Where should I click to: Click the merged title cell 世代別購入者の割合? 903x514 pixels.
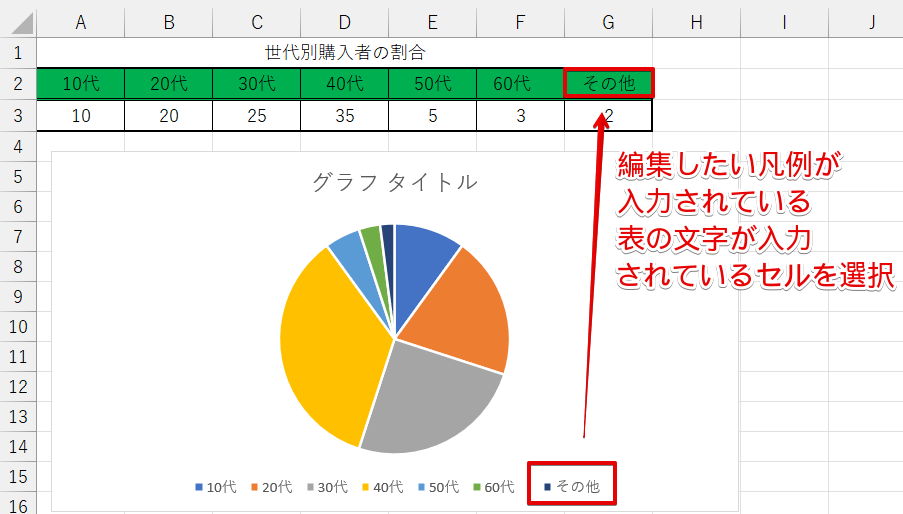[344, 53]
